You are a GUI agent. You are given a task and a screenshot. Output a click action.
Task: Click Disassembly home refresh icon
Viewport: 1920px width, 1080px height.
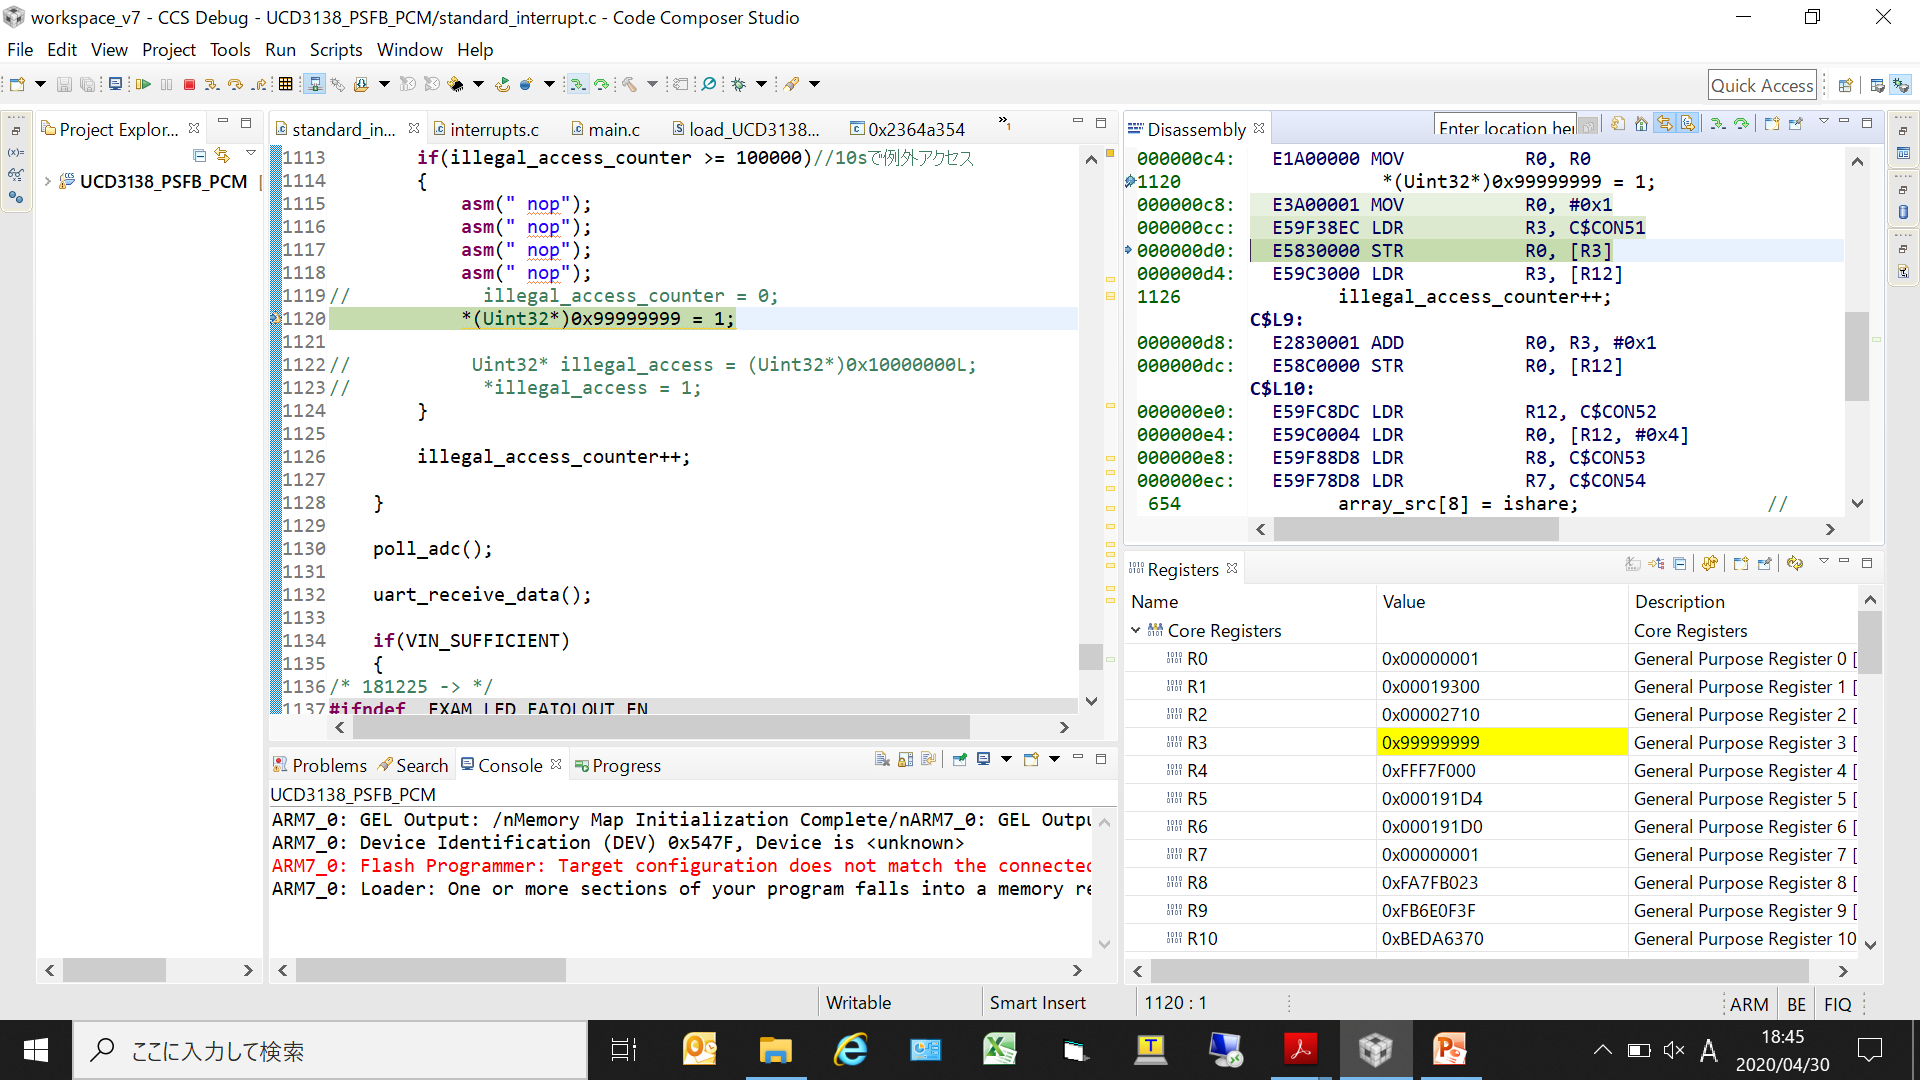[x=1641, y=124]
